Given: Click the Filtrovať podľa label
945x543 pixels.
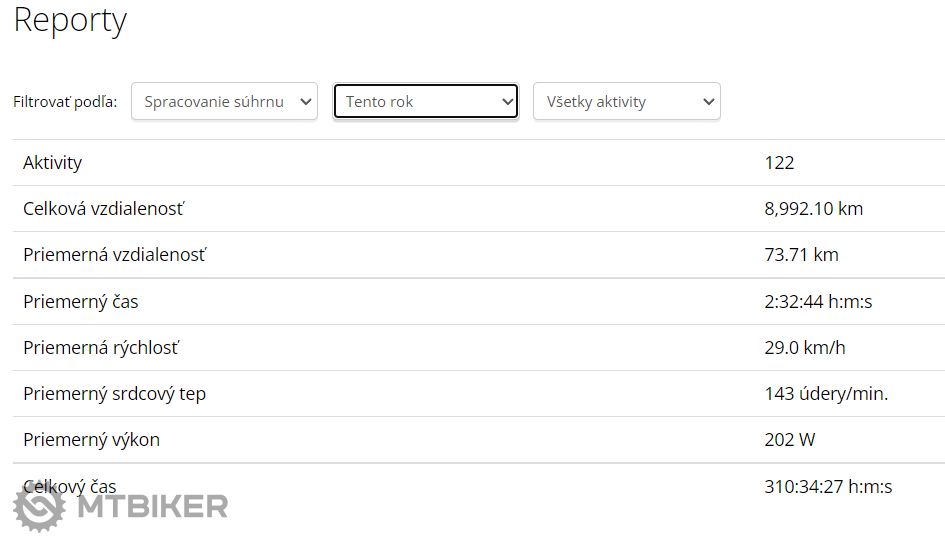Looking at the screenshot, I should point(65,102).
